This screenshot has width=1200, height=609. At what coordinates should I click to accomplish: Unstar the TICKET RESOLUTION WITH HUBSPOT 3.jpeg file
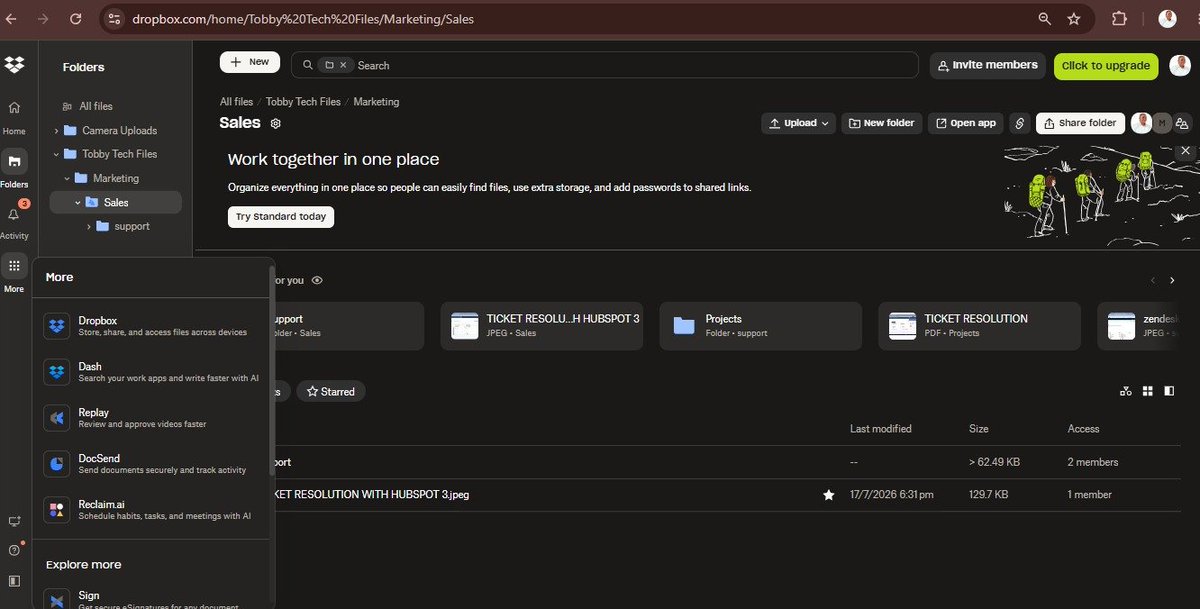click(828, 495)
